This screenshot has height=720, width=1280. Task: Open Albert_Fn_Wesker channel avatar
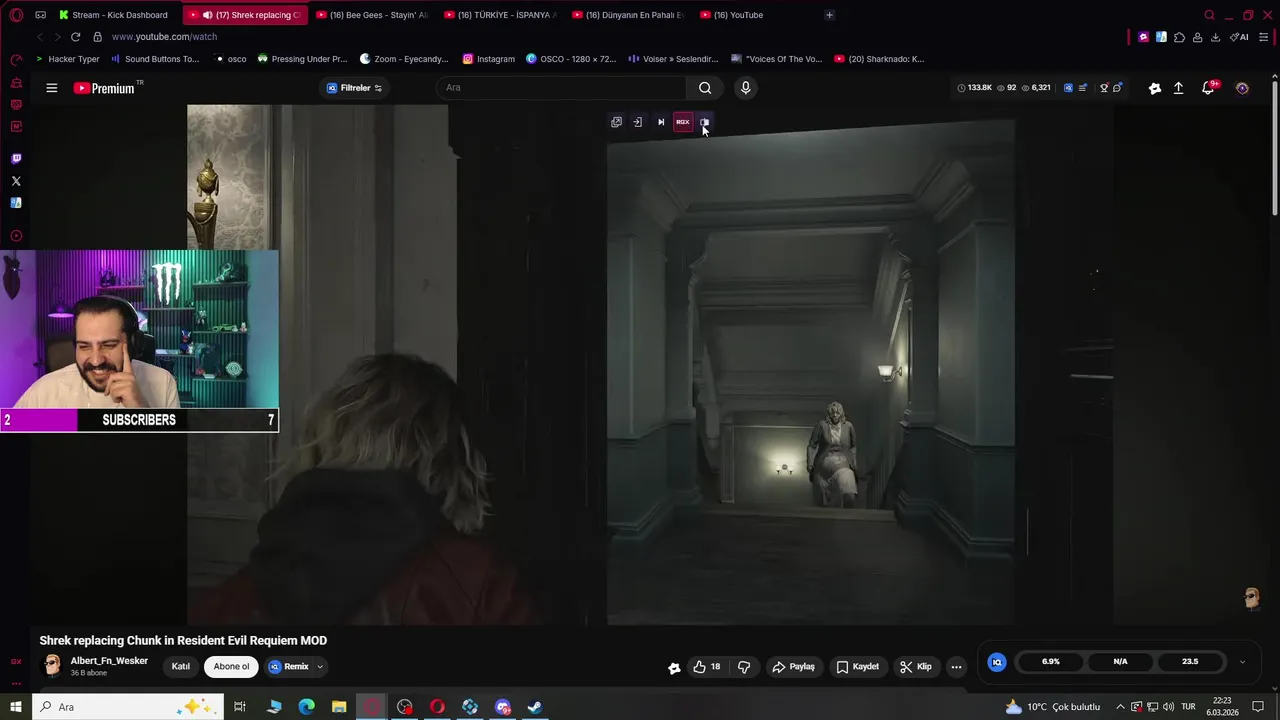point(52,666)
